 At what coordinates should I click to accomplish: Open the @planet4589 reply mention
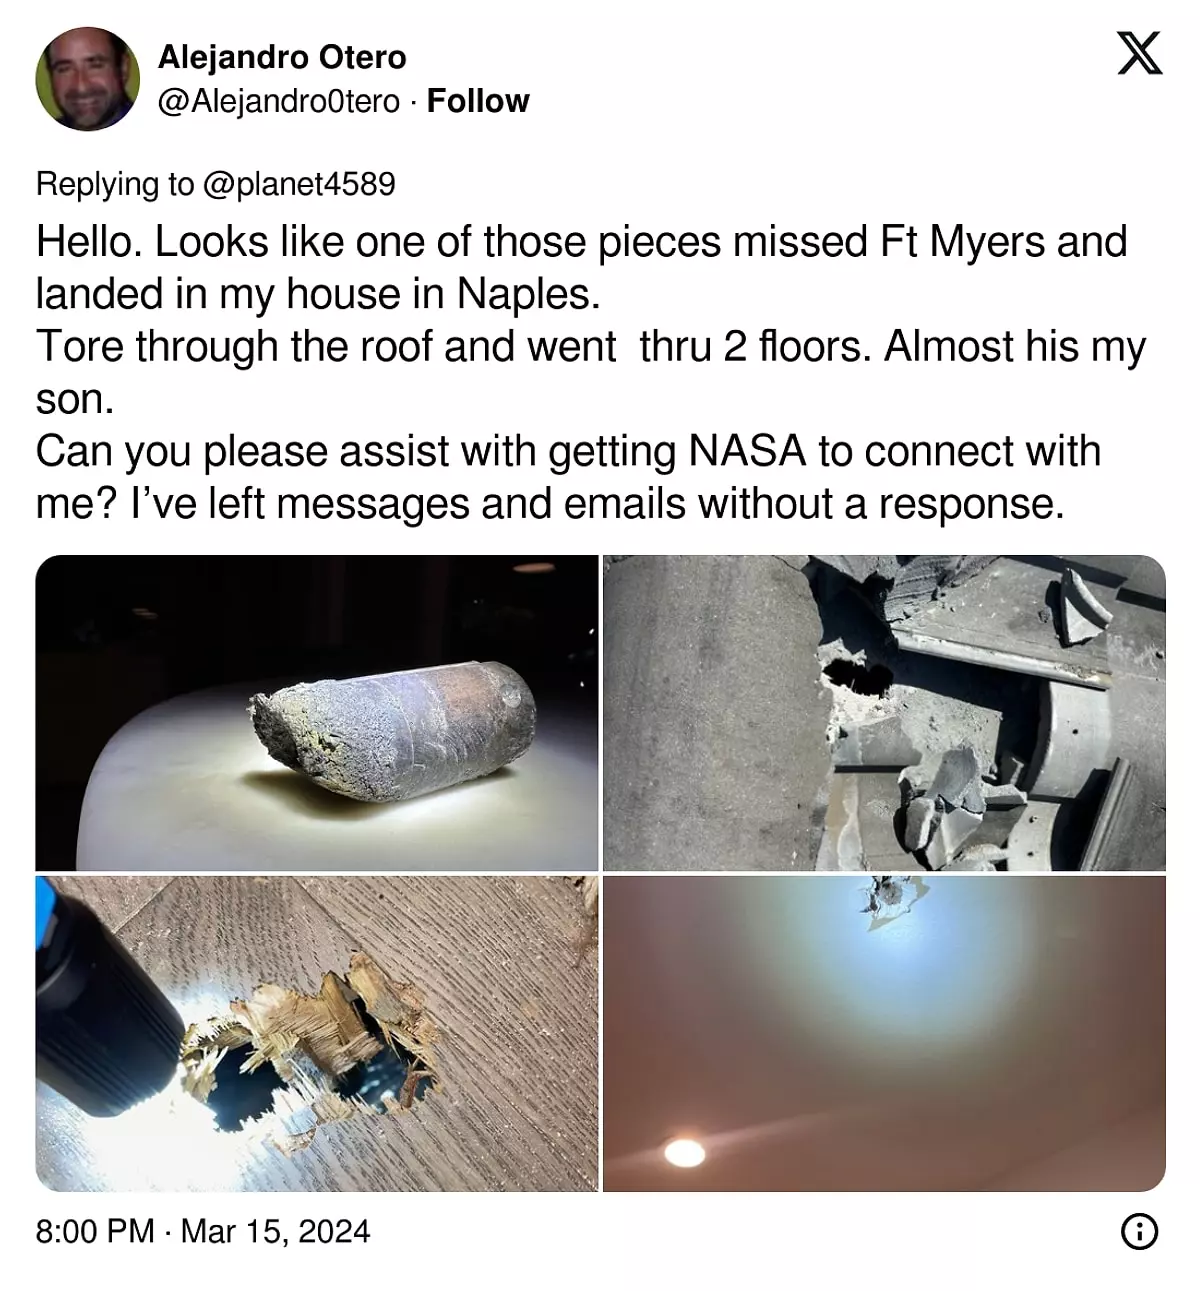click(x=299, y=184)
